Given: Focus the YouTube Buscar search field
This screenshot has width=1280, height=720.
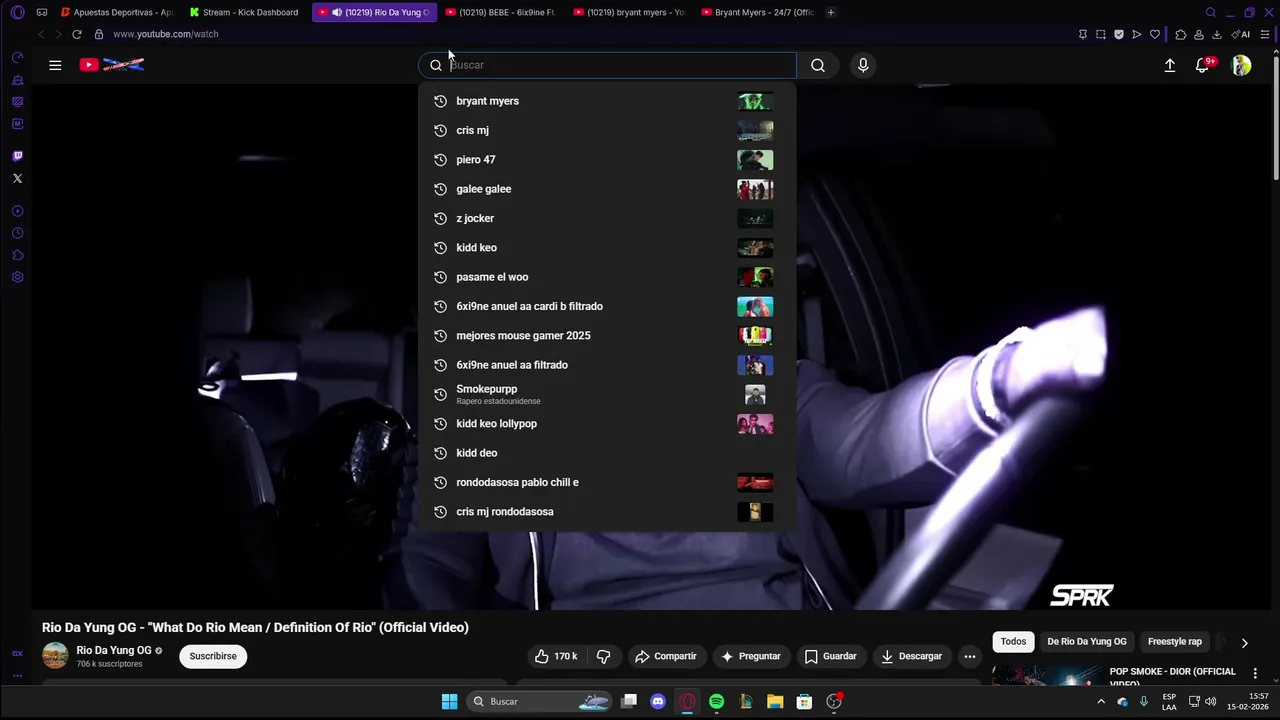Looking at the screenshot, I should pyautogui.click(x=608, y=65).
